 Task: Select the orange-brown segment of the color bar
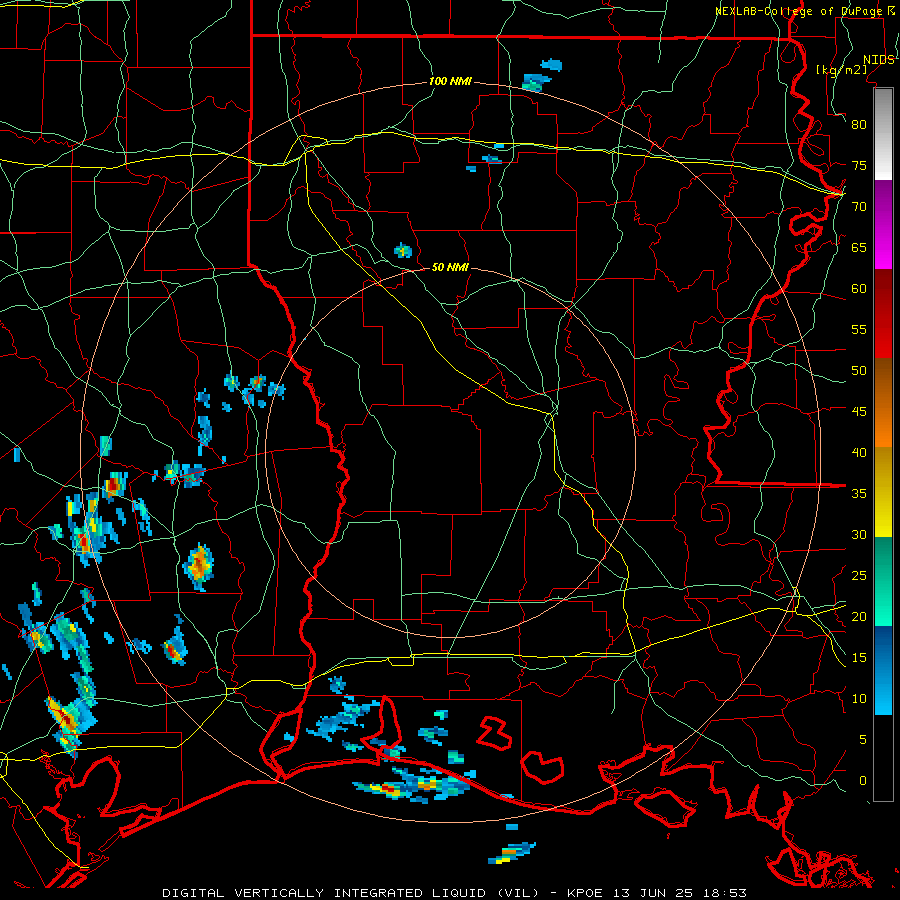883,403
